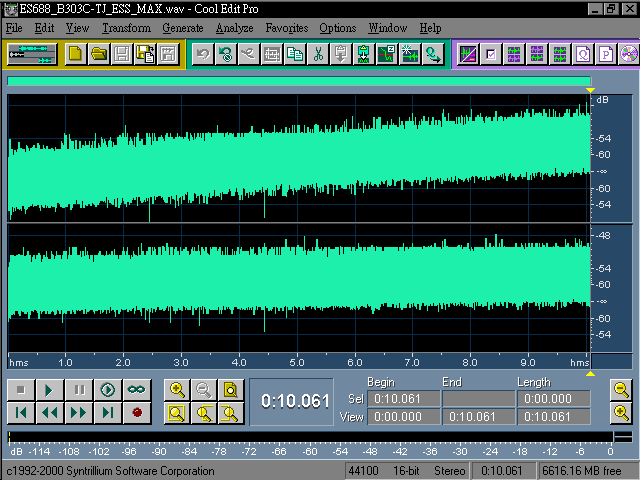
Task: Click the Fast Forward double-arrow button
Action: pyautogui.click(x=79, y=413)
